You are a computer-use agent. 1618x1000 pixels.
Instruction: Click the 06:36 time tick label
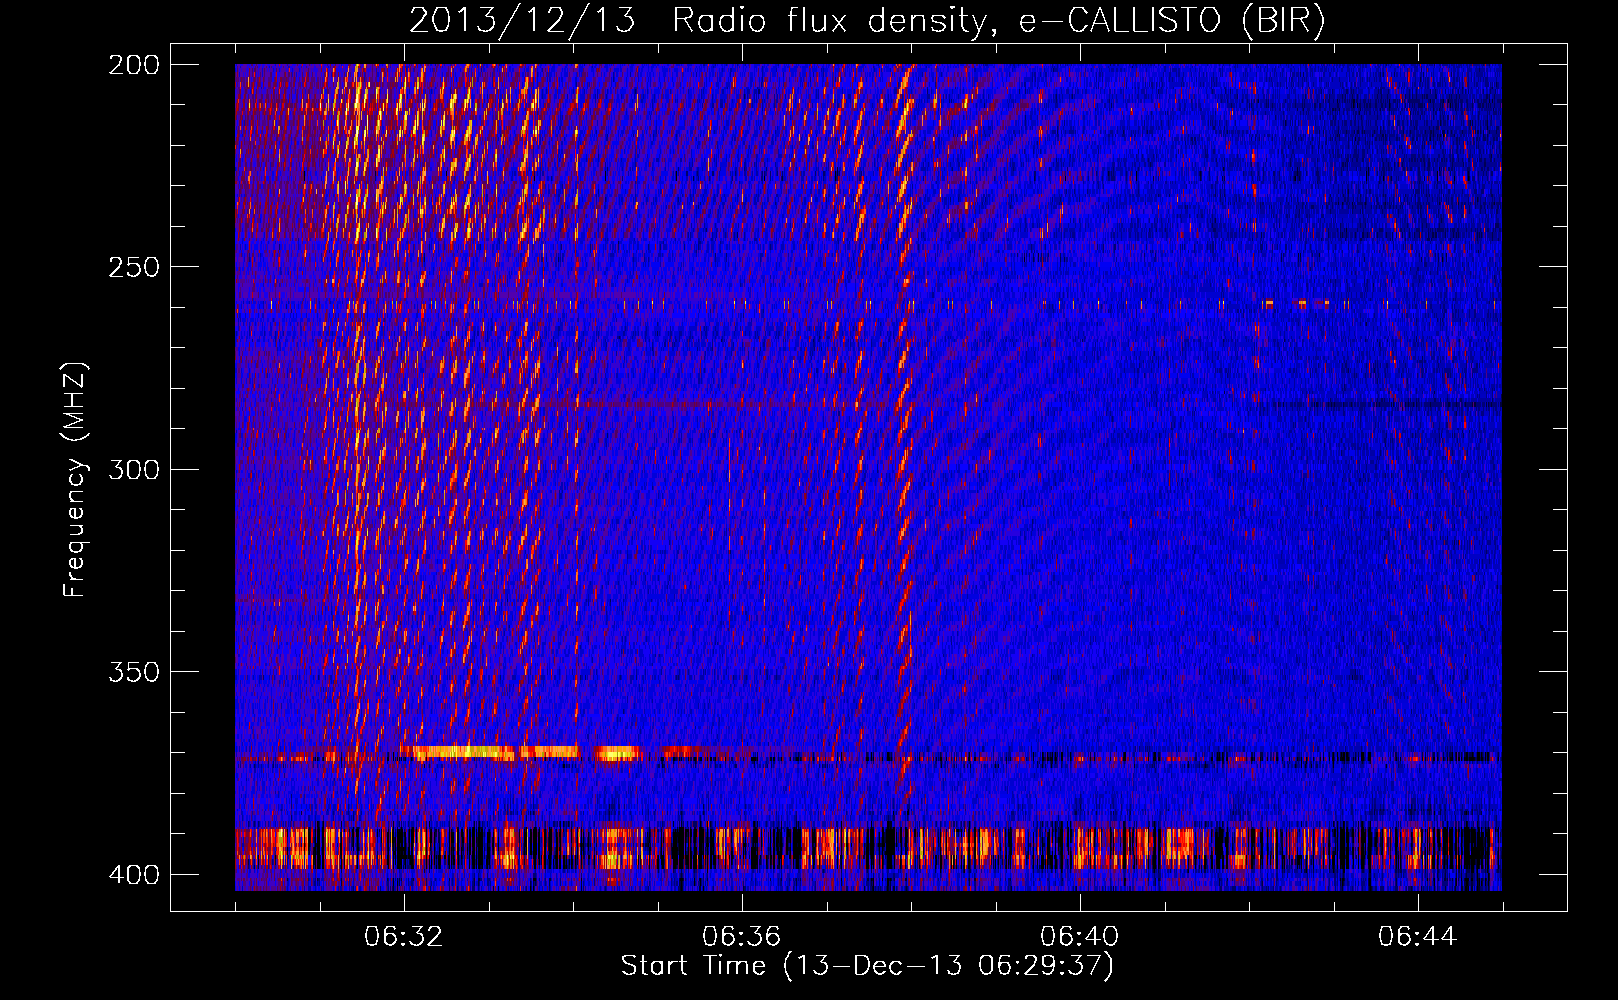pyautogui.click(x=741, y=936)
